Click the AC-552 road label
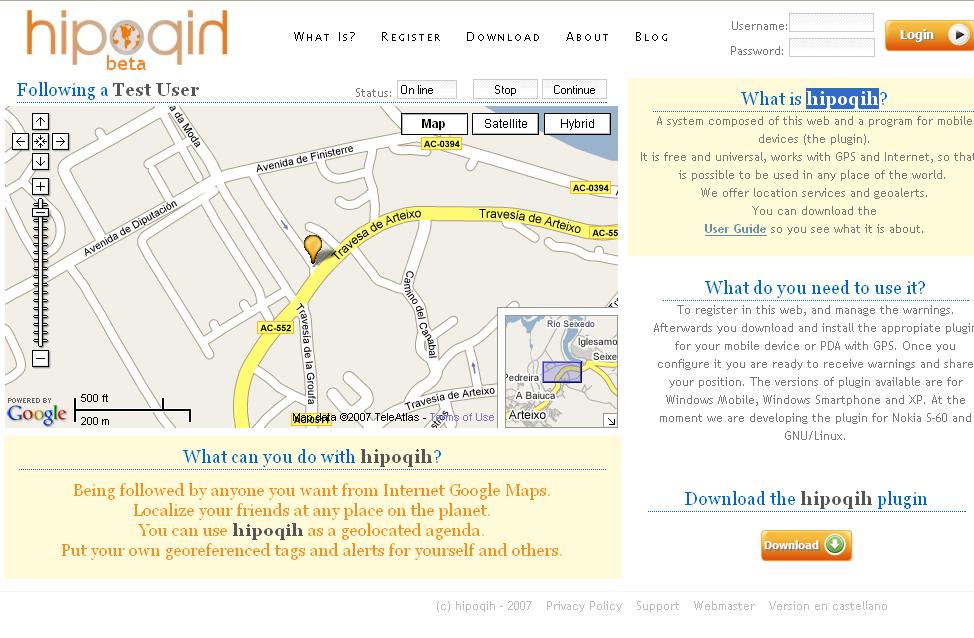Viewport: 974px width, 638px height. point(276,327)
